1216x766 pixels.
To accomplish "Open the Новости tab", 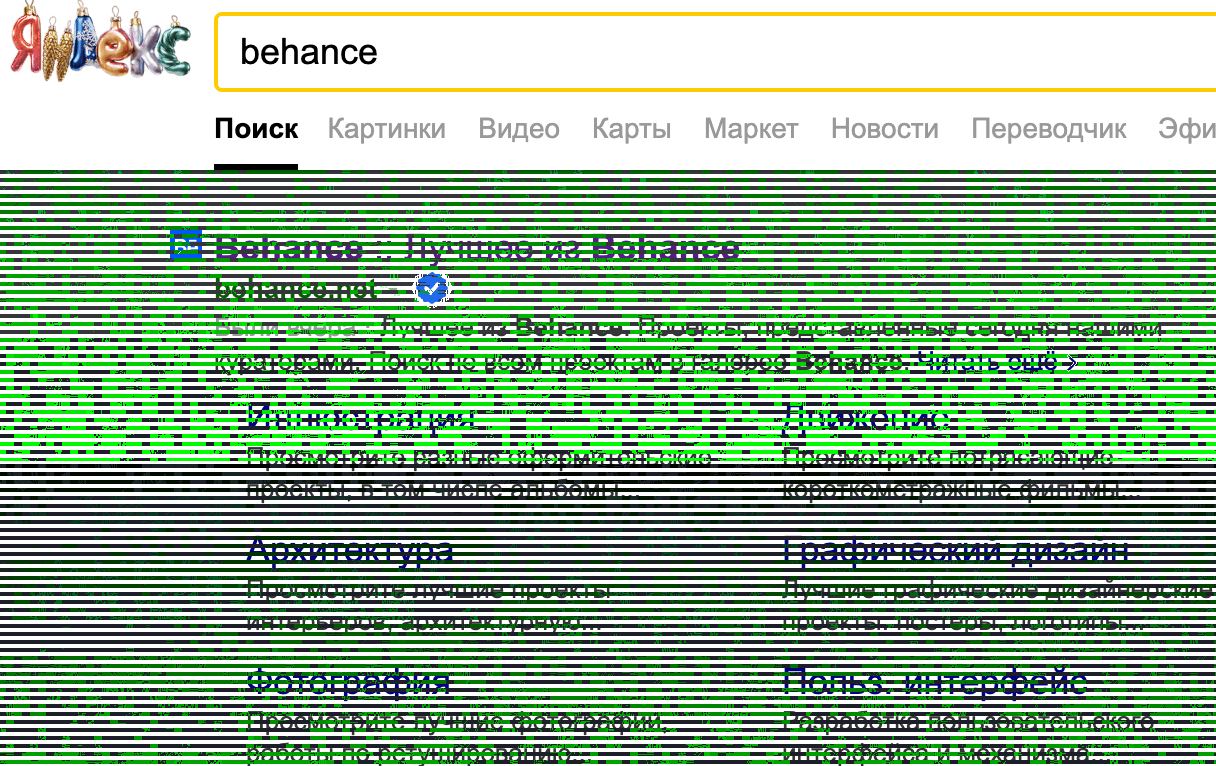I will [885, 129].
